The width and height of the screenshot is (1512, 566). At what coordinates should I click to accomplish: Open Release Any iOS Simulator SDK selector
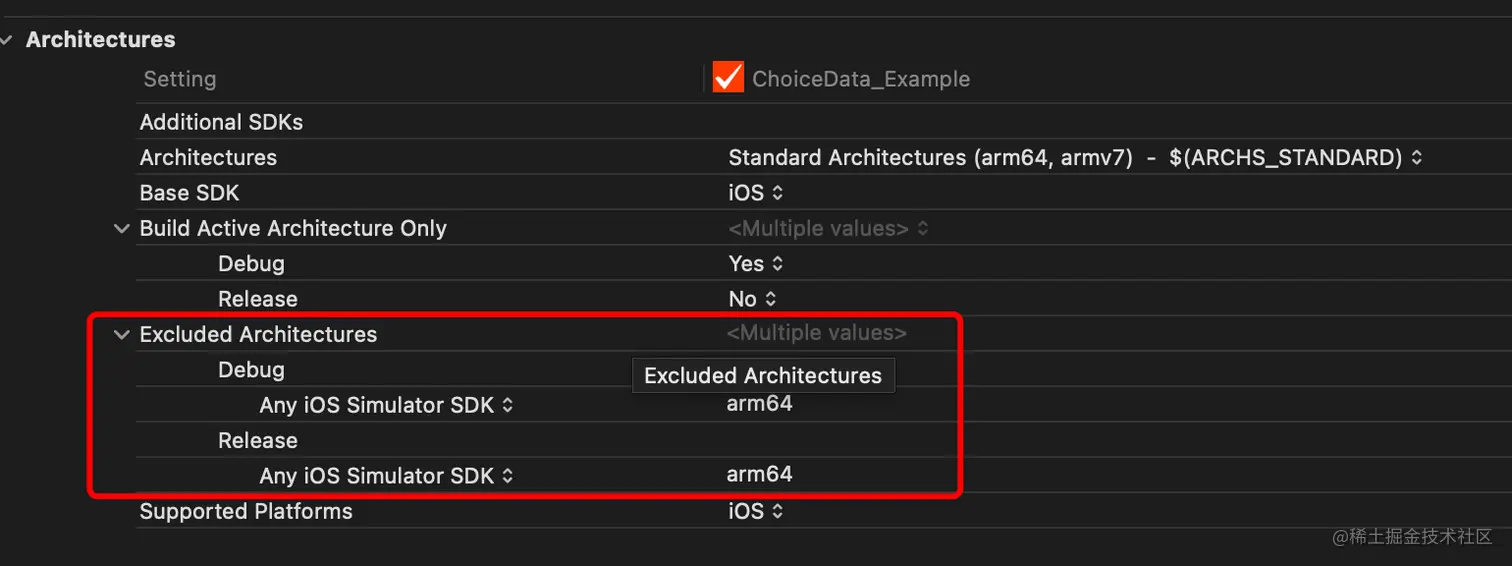pyautogui.click(x=386, y=476)
